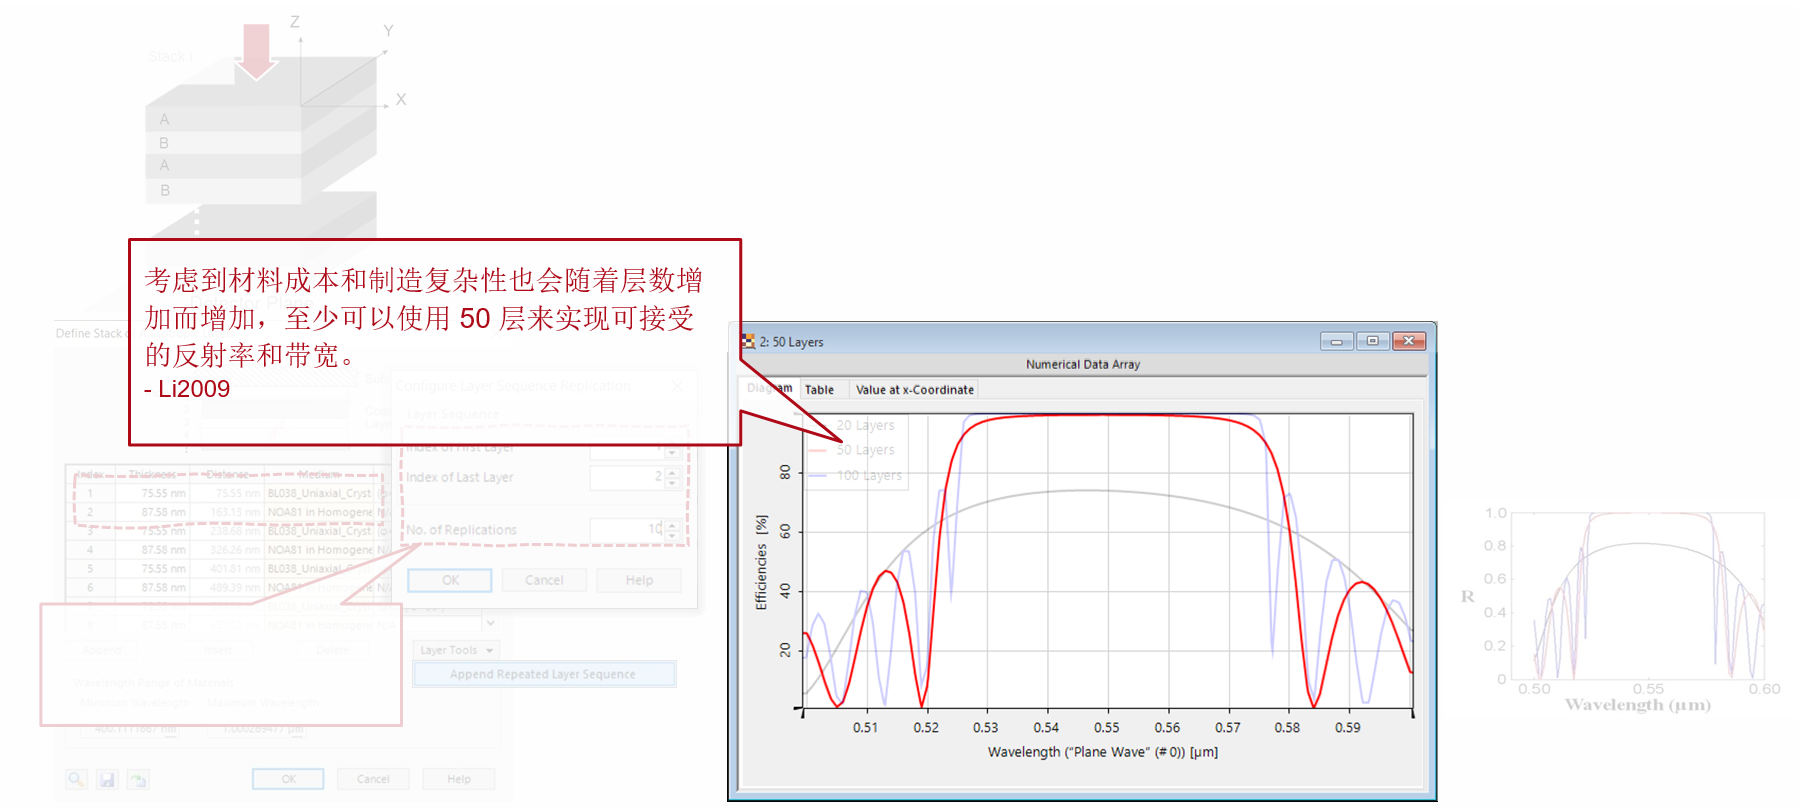Increase Index of Last Layer value
The height and width of the screenshot is (809, 1799).
tap(673, 472)
